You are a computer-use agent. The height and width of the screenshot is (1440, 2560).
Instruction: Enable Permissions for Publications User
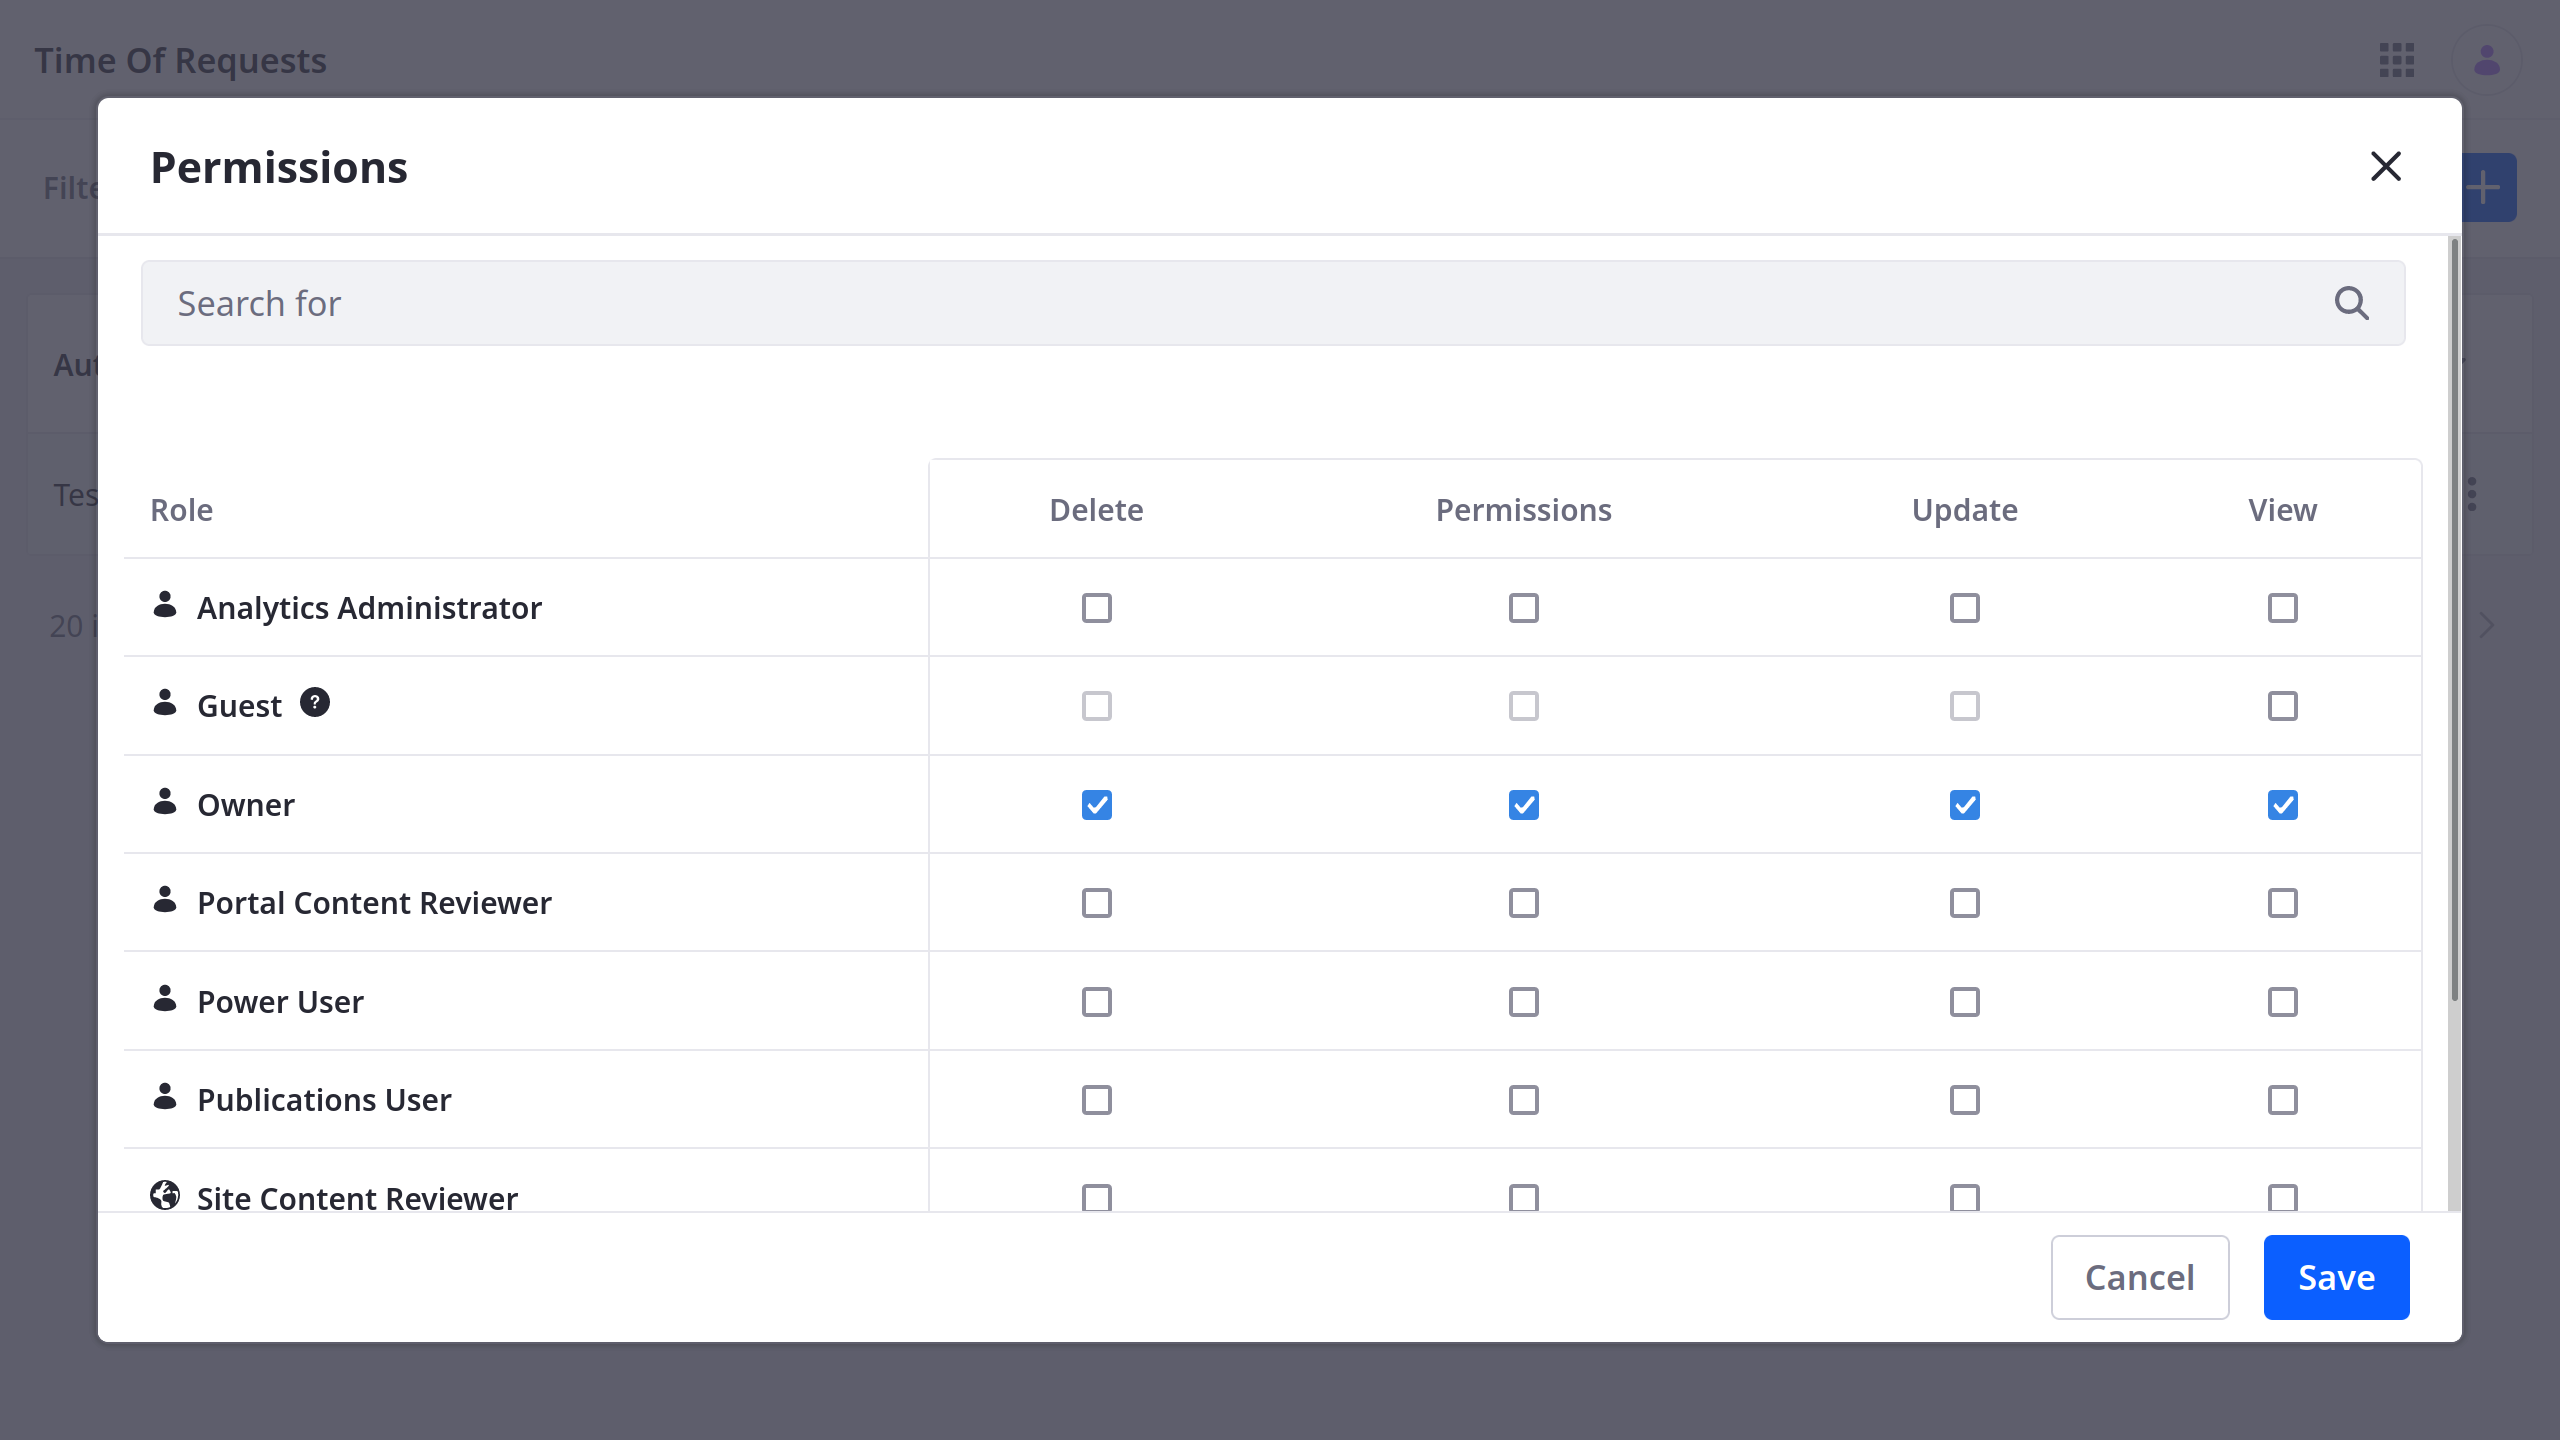1524,1100
